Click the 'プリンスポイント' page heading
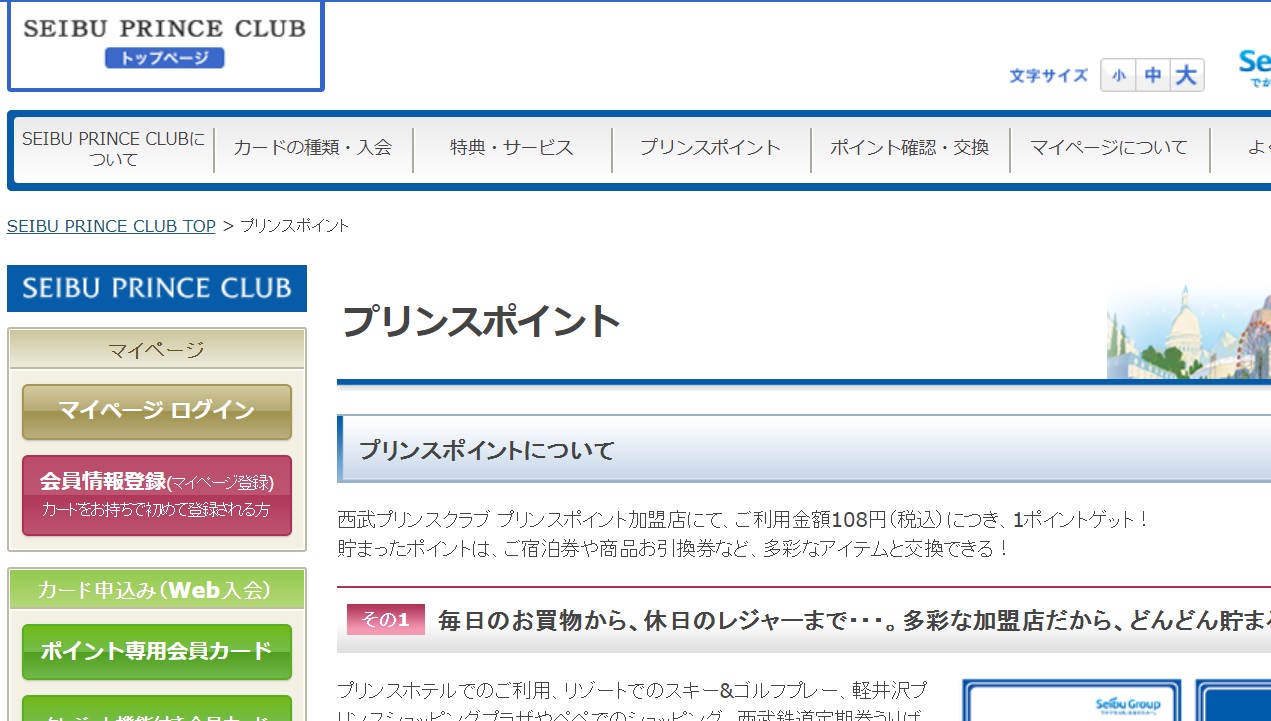 [x=481, y=322]
